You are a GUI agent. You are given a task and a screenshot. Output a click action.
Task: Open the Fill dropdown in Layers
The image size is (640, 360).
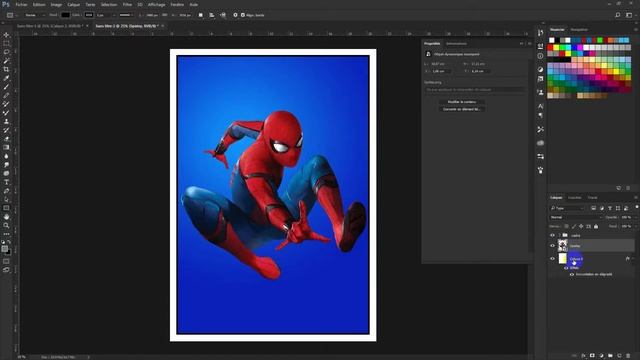(636, 227)
